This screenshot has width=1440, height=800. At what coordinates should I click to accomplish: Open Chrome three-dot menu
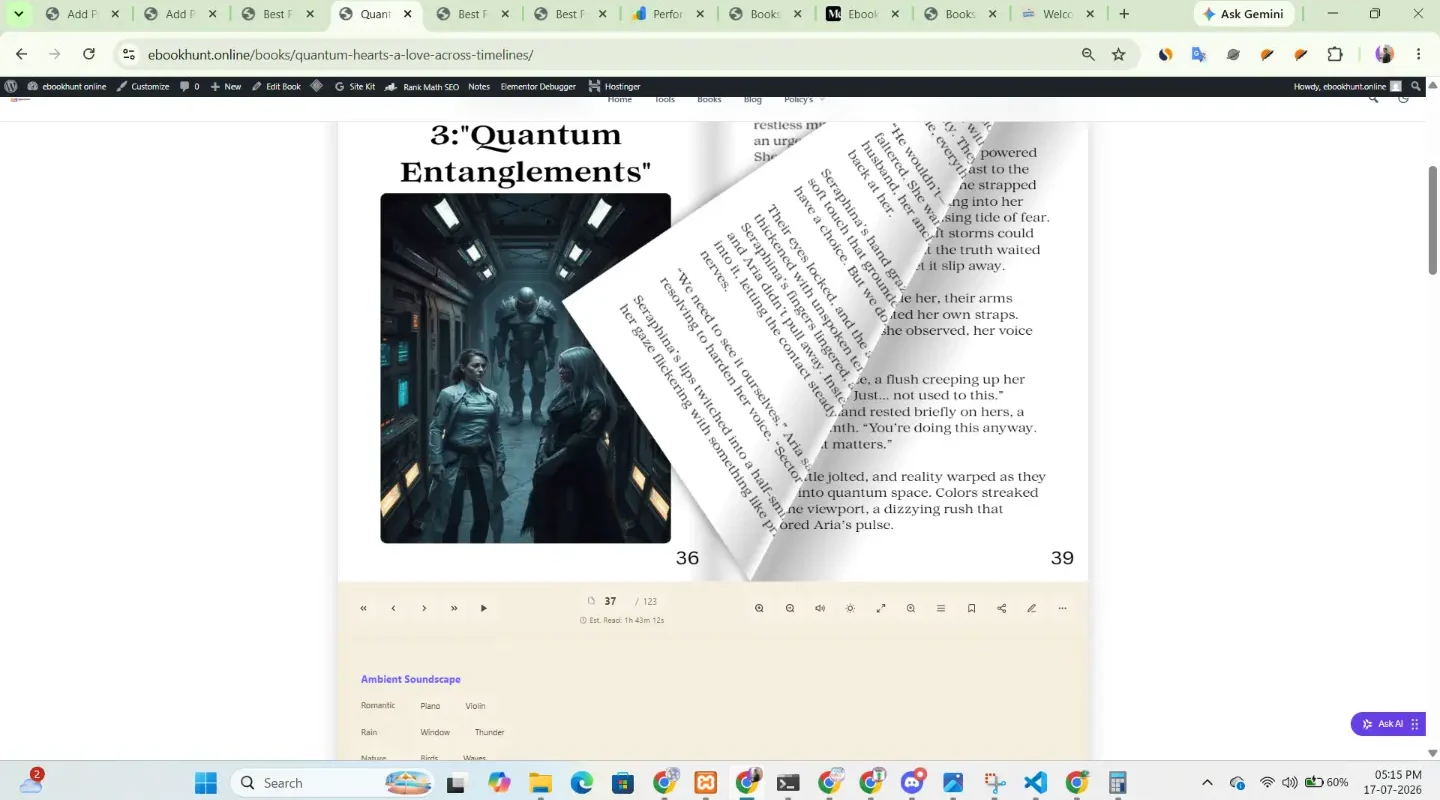1418,54
